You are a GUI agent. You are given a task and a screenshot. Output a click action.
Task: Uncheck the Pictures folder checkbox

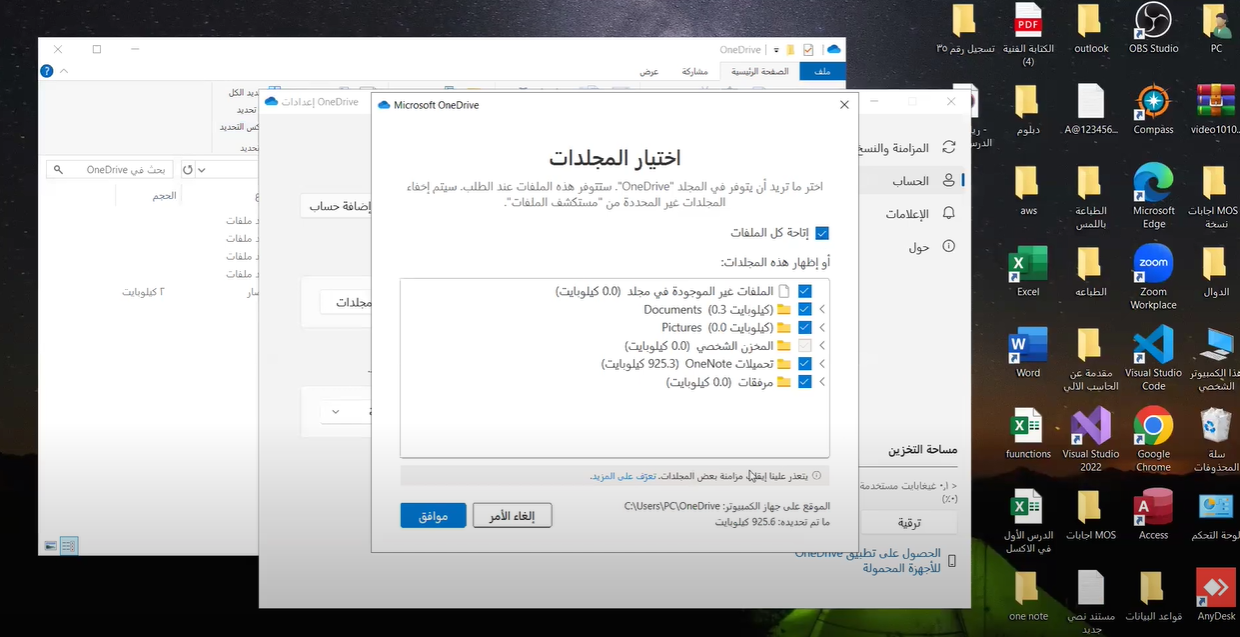[x=804, y=328]
